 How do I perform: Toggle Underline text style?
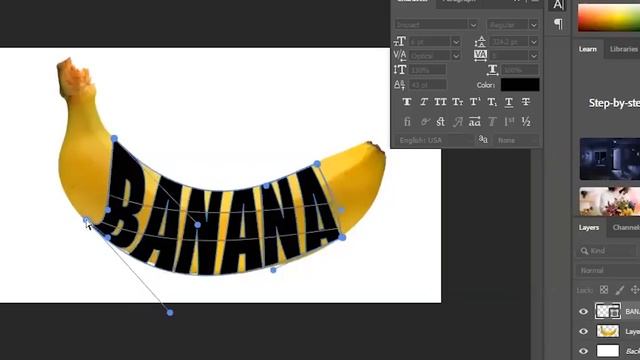[x=509, y=102]
